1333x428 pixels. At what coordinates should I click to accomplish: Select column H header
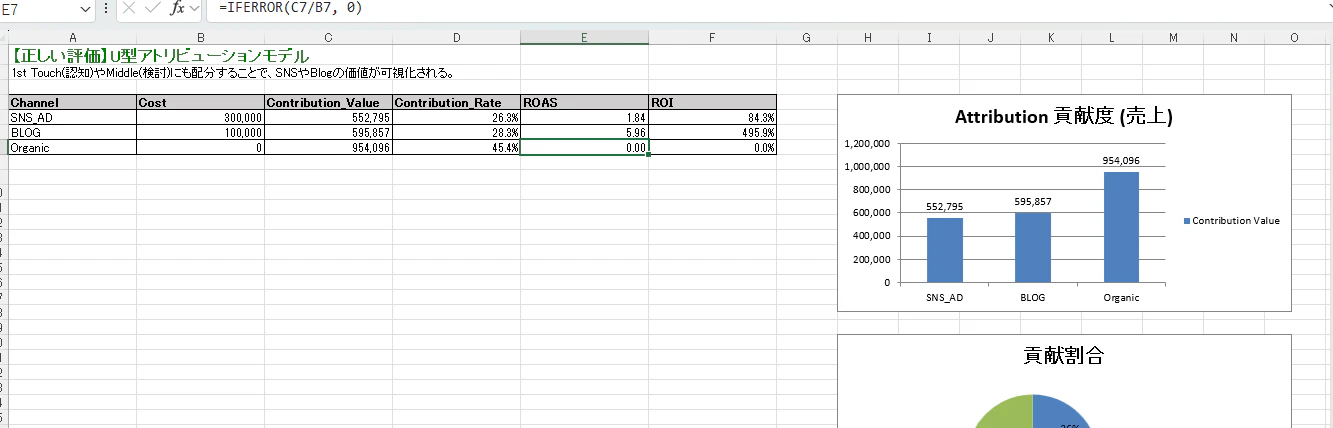(x=868, y=38)
